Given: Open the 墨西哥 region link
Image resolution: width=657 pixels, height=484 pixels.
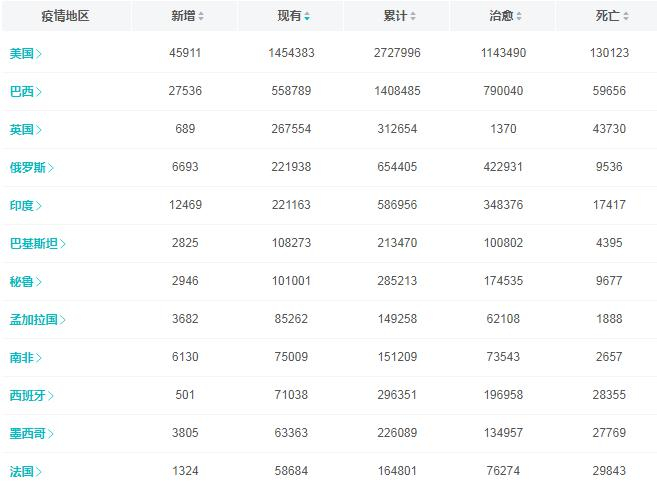Looking at the screenshot, I should (28, 433).
